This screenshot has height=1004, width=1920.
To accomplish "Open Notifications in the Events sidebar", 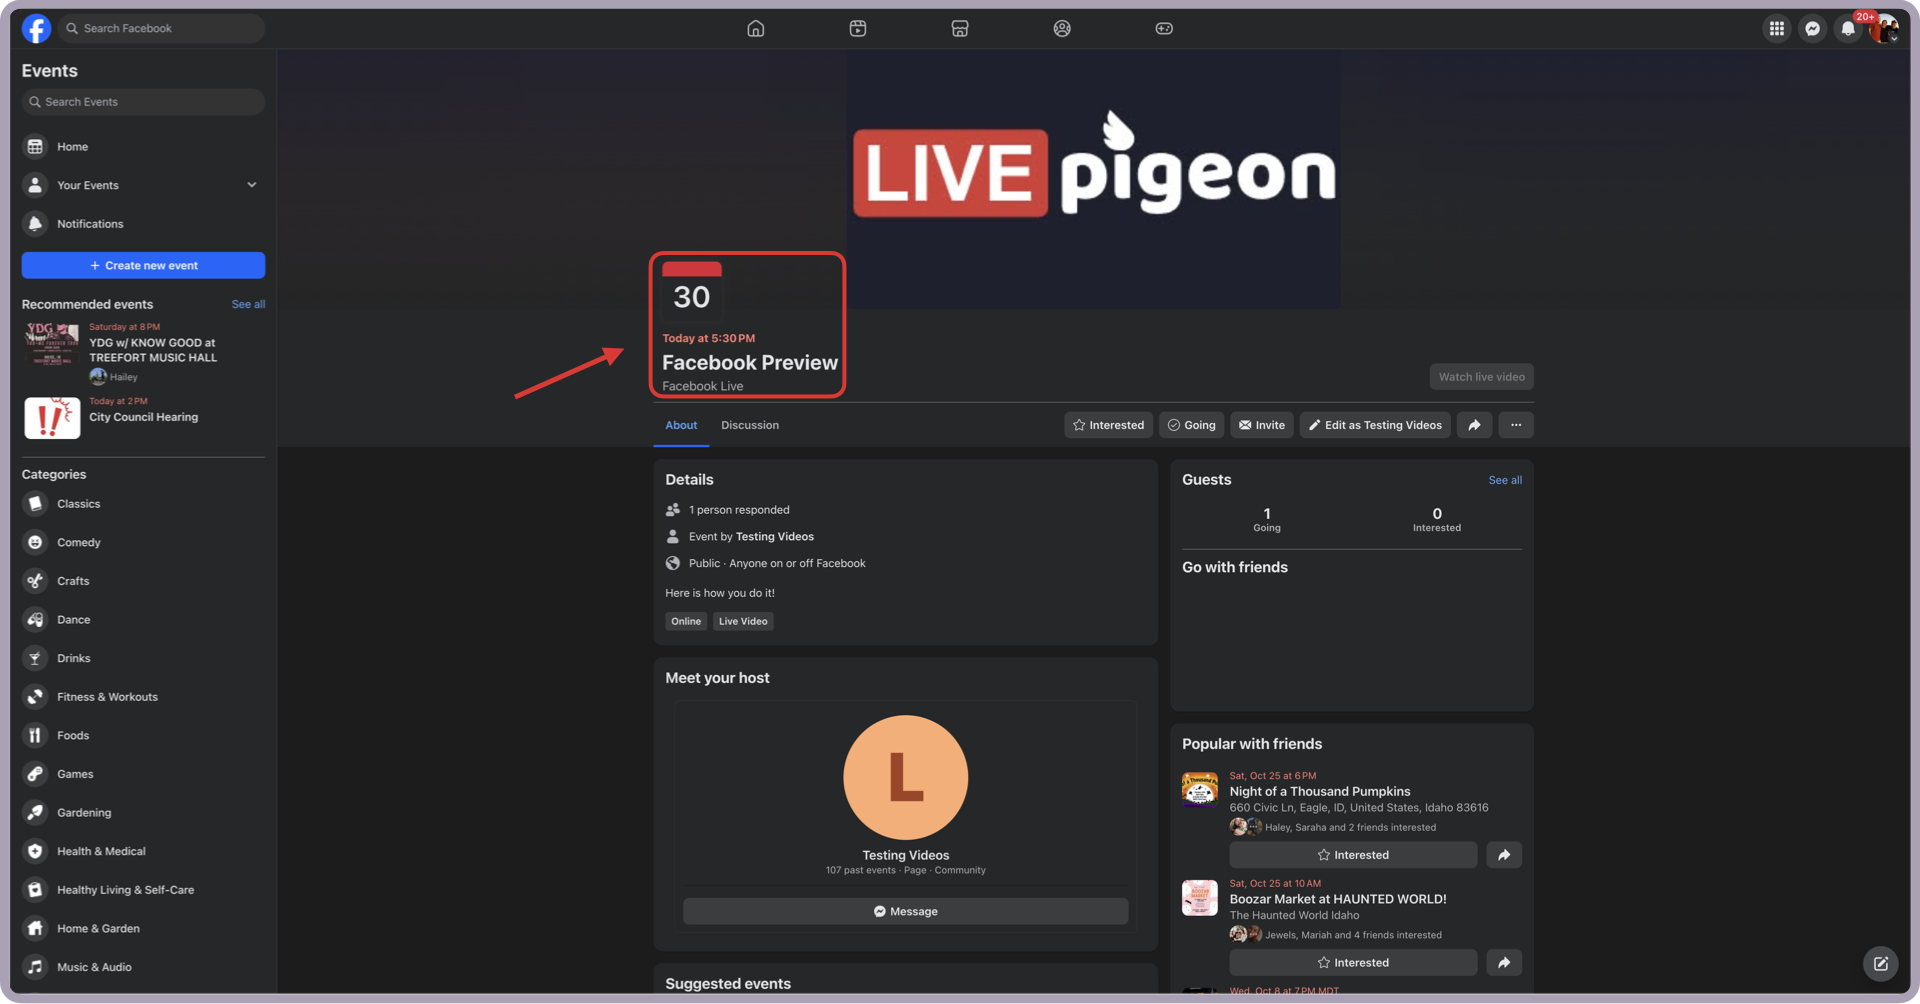I will coord(143,224).
